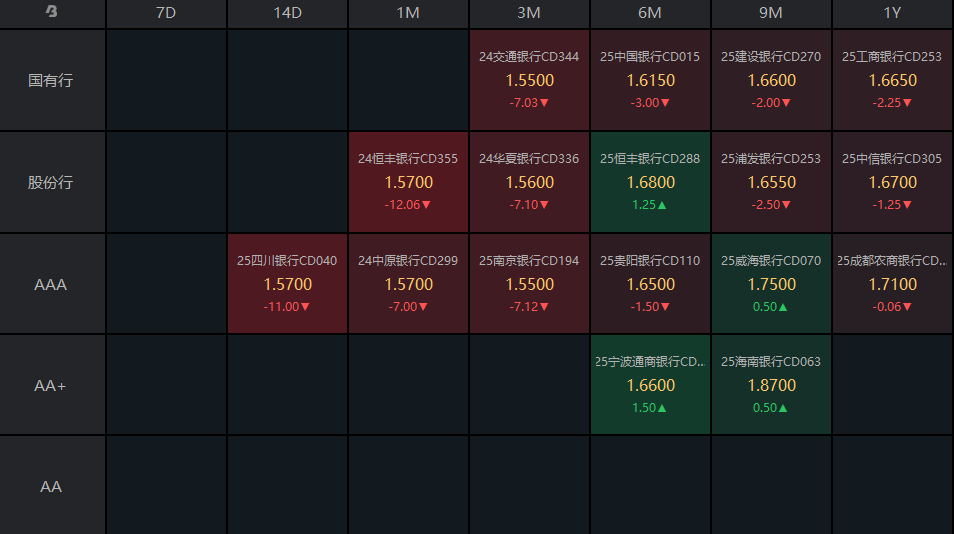The width and height of the screenshot is (954, 534).
Task: Click the -7.12 change value
Action: point(529,307)
